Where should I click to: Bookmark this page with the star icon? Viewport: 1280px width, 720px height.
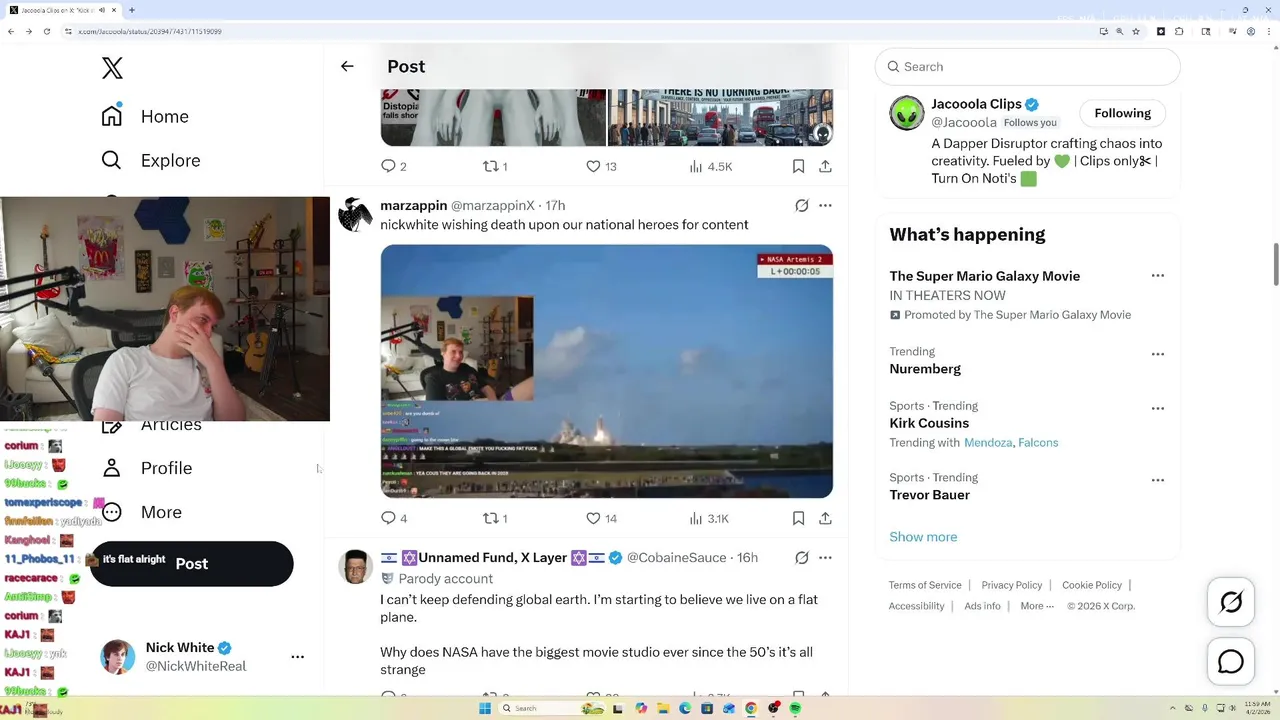point(1136,31)
